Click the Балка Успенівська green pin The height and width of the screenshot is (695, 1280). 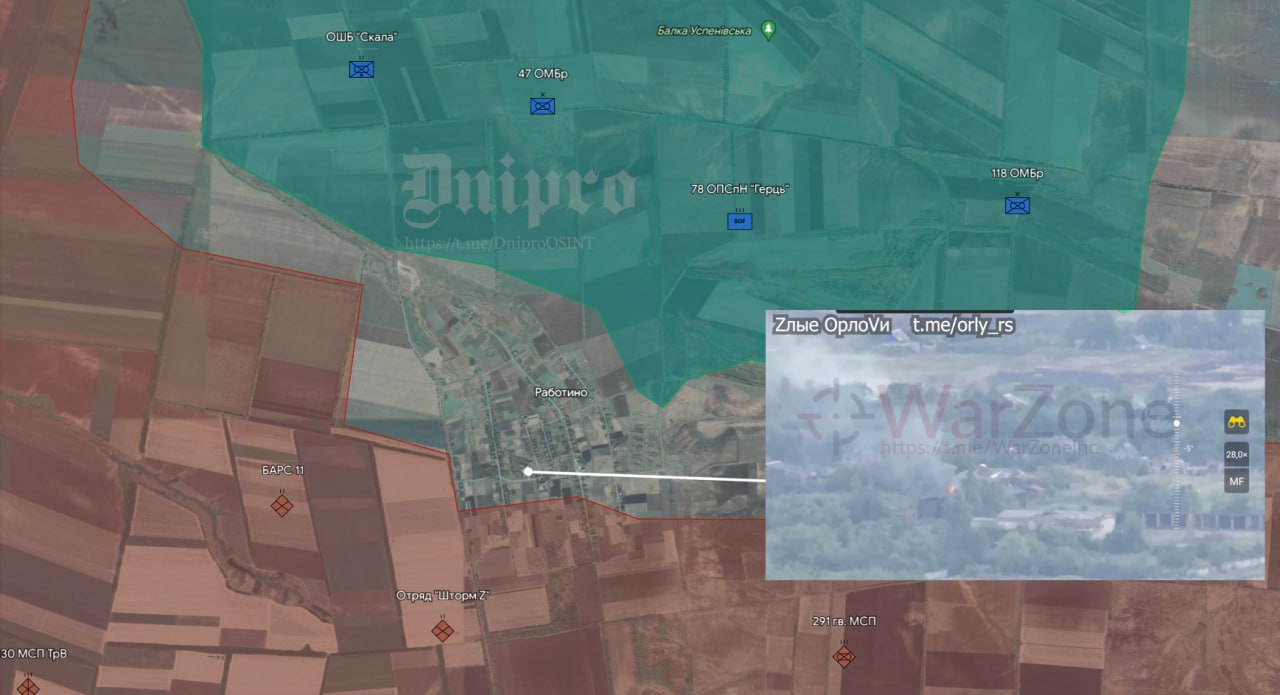768,30
